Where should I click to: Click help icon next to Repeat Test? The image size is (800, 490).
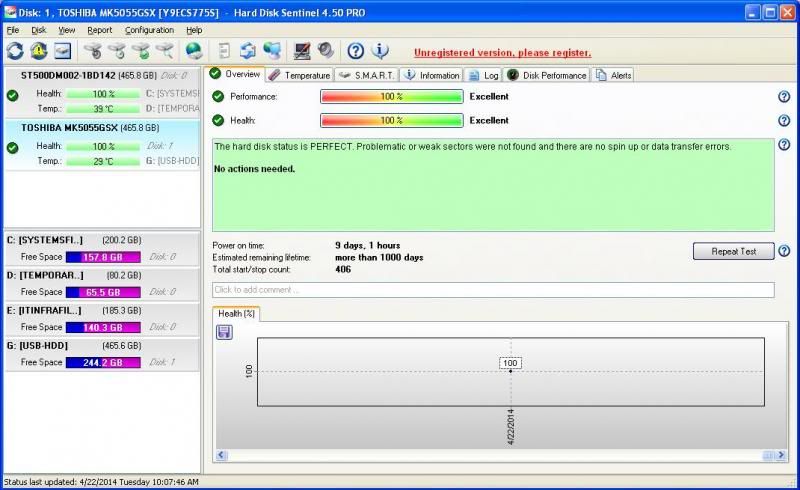784,251
